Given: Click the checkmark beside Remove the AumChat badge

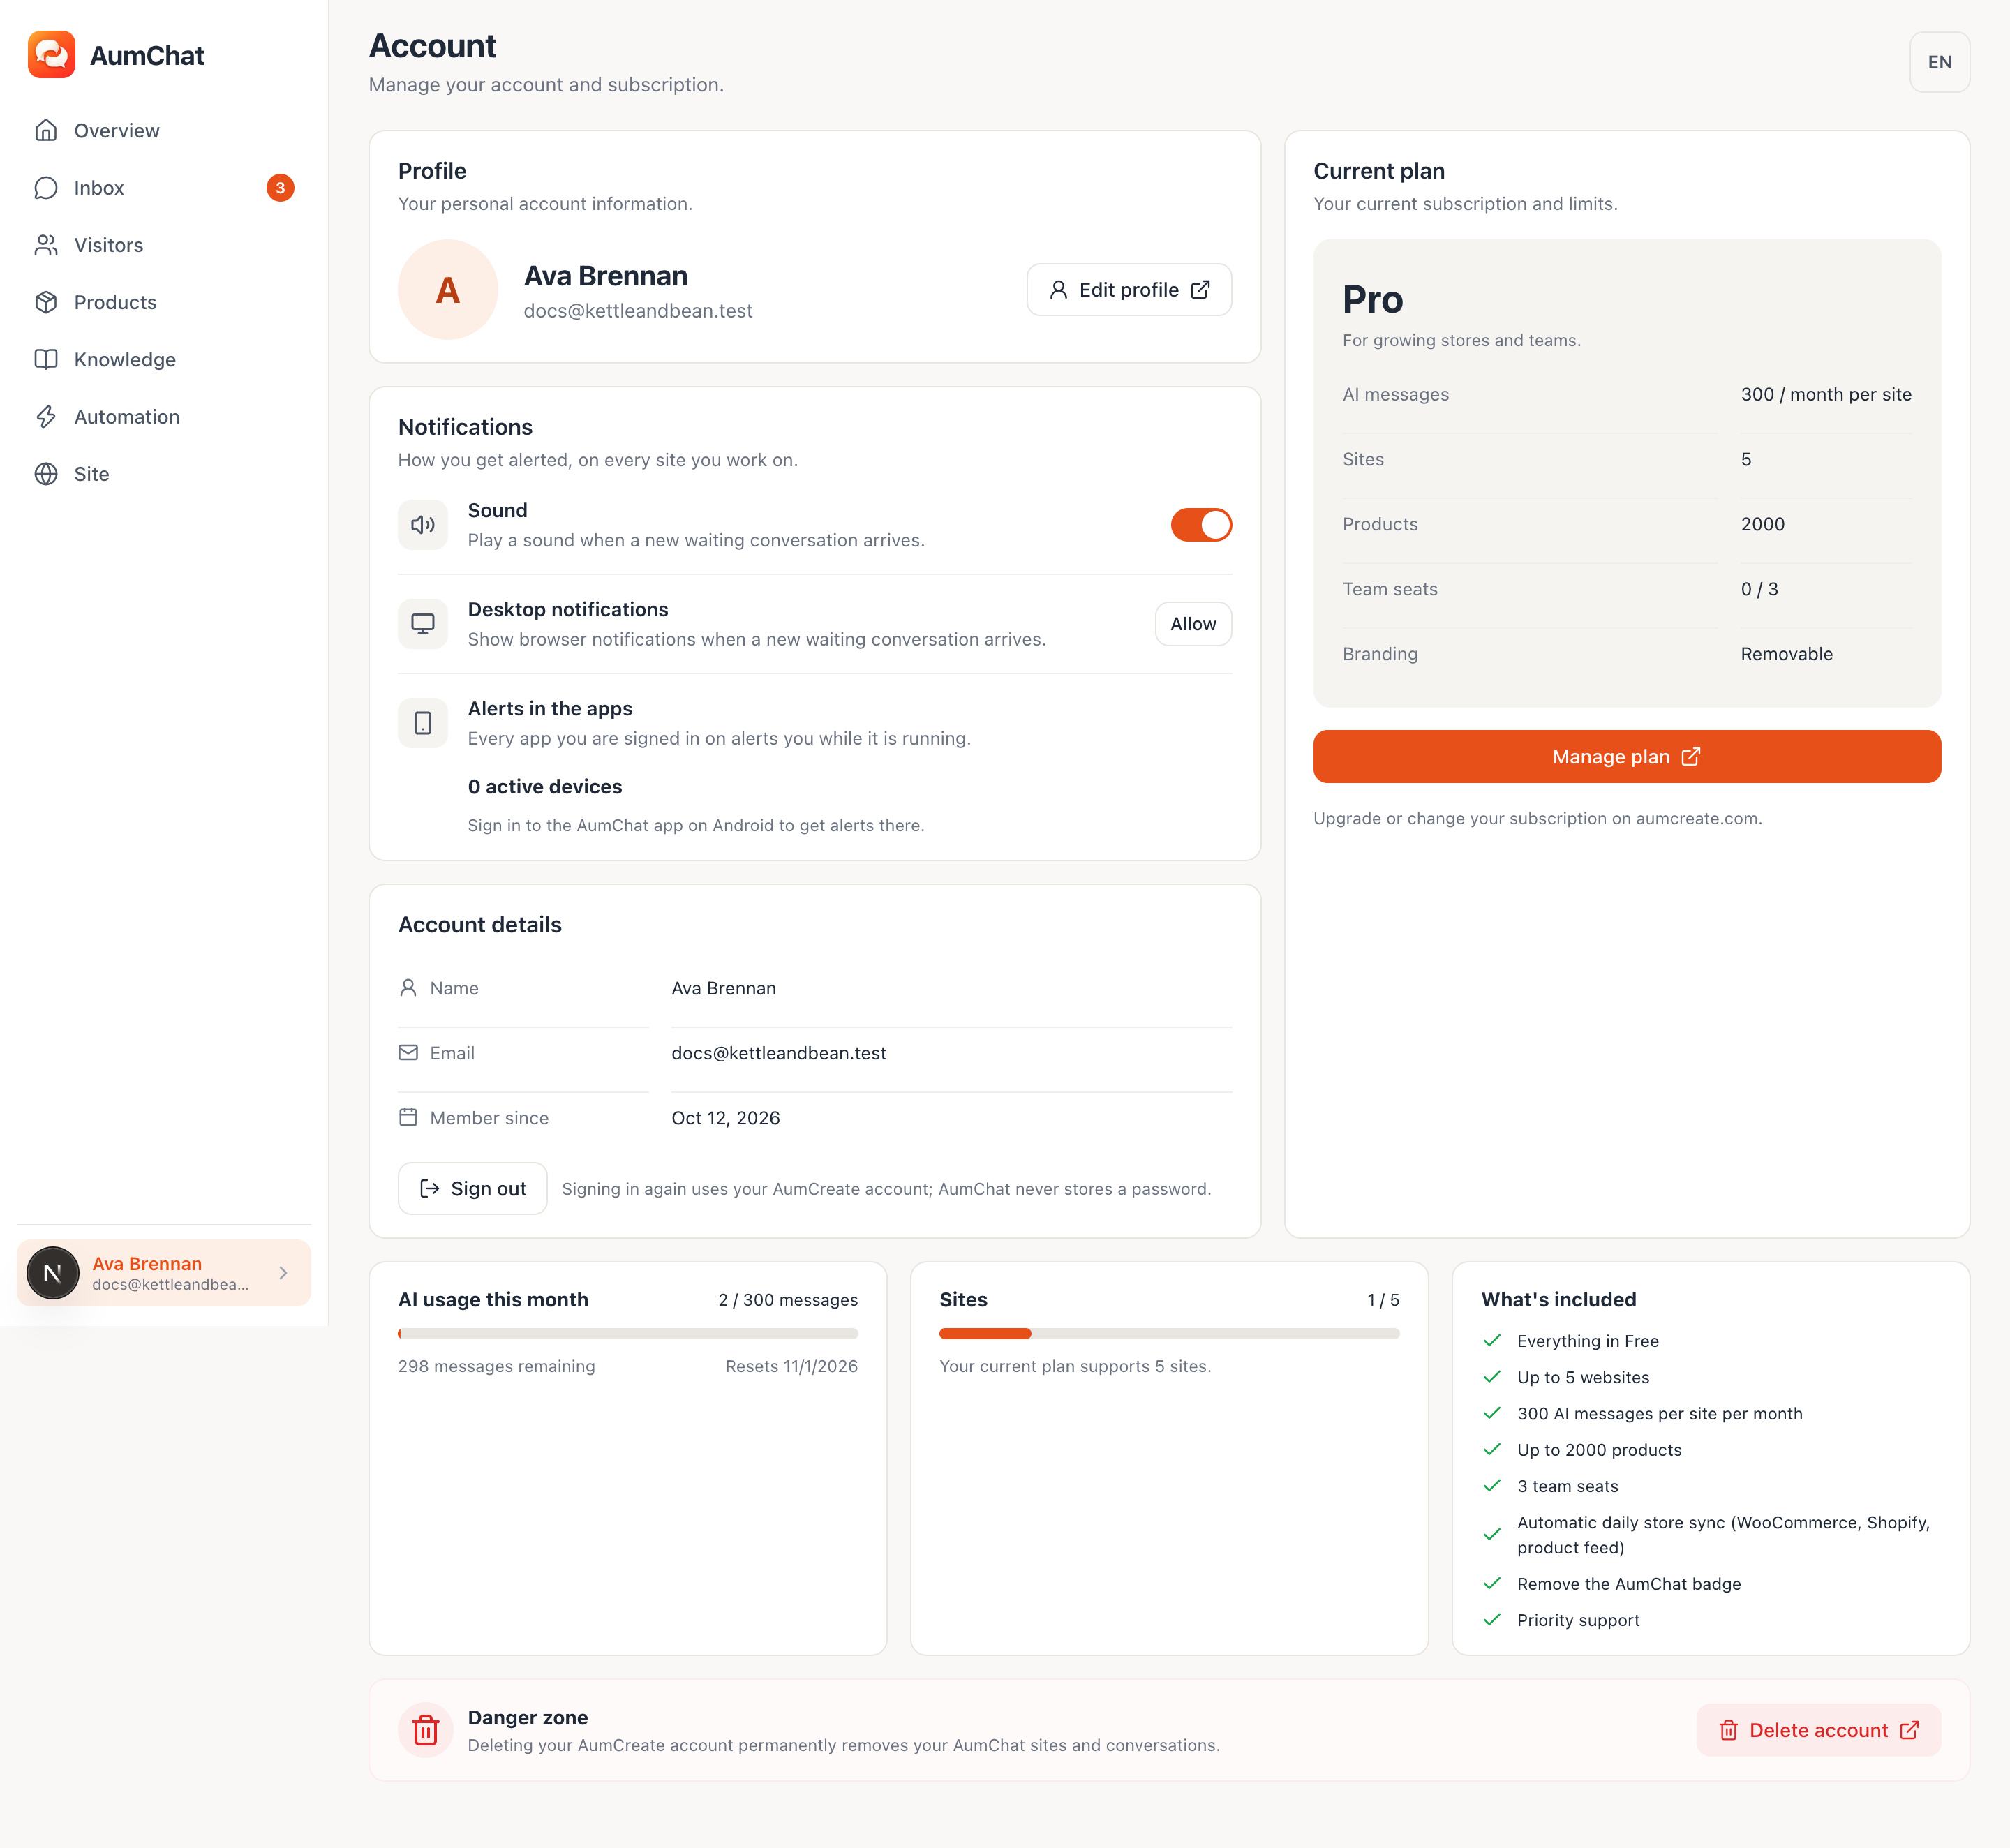Looking at the screenshot, I should pos(1492,1584).
